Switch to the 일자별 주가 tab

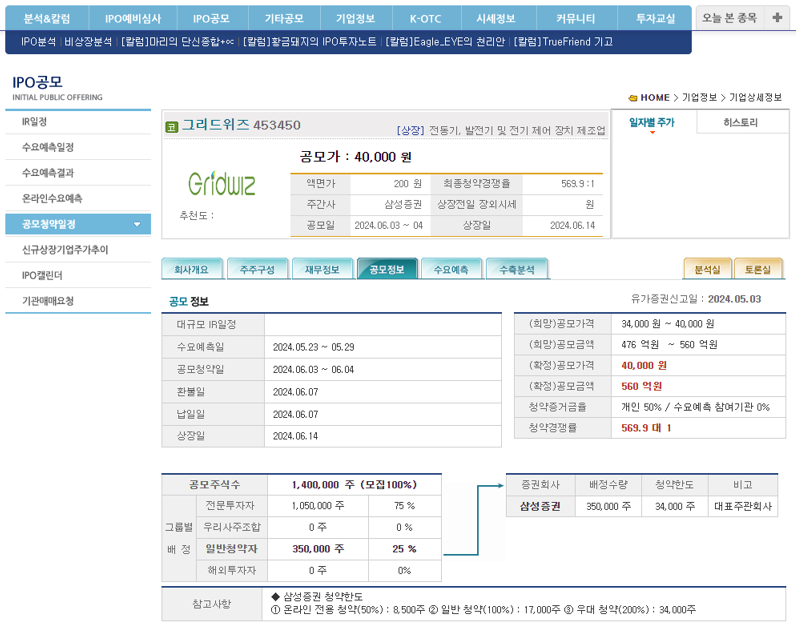point(652,122)
